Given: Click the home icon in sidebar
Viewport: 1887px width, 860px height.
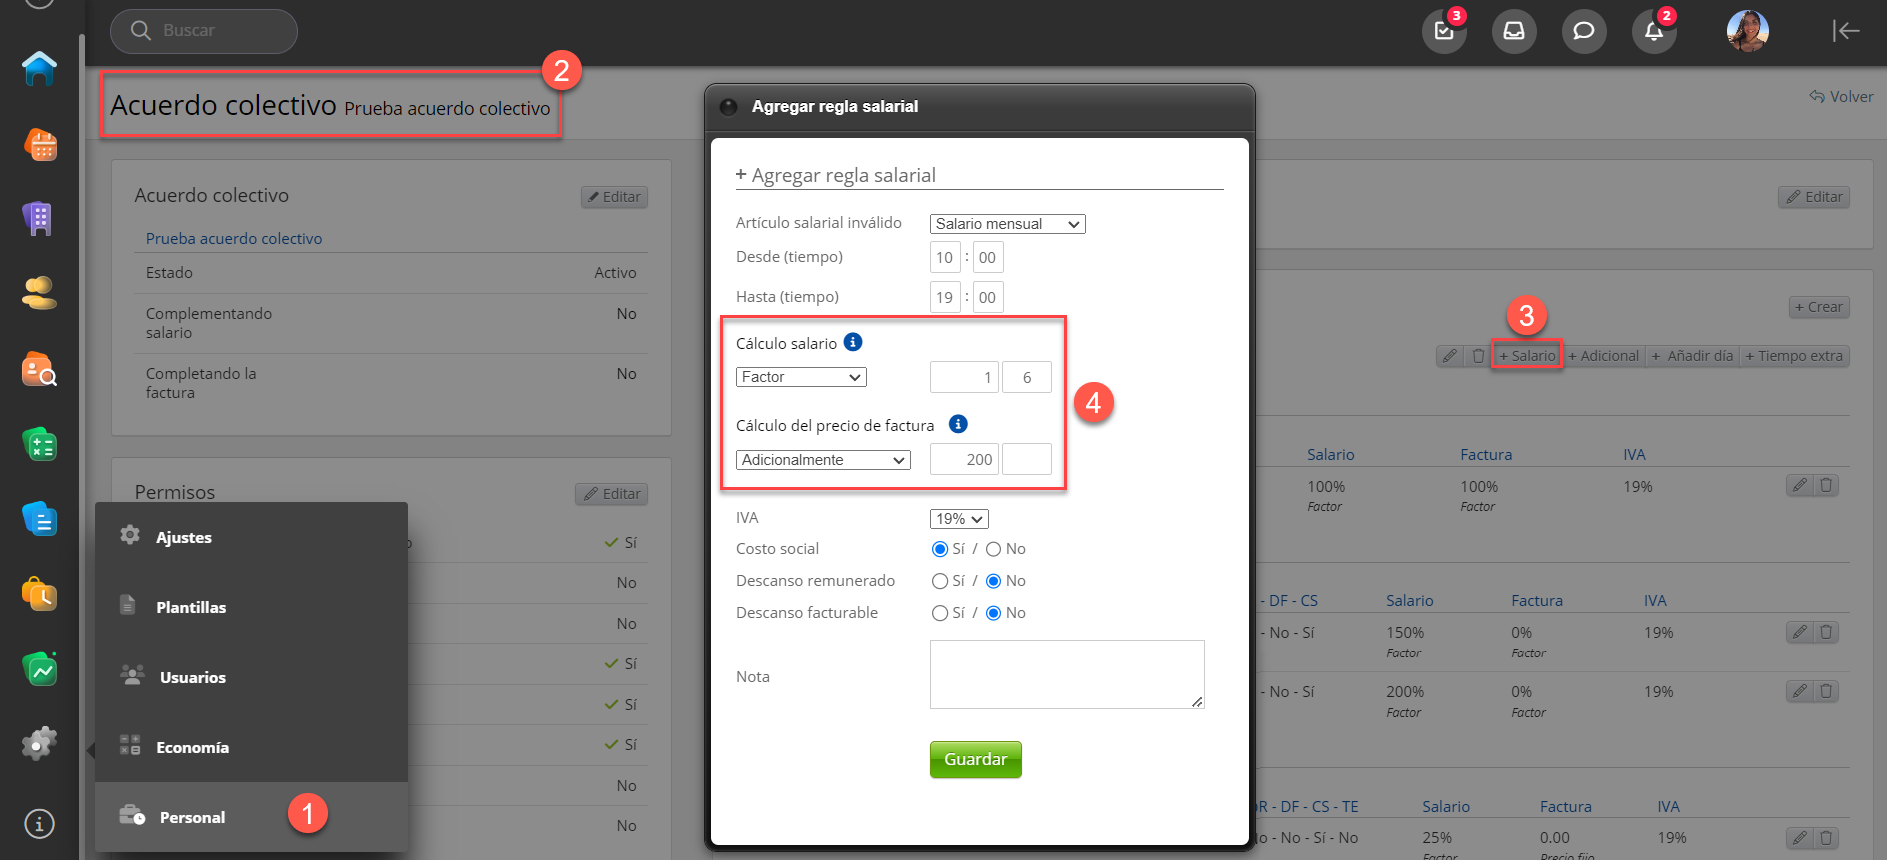Looking at the screenshot, I should pos(39,69).
